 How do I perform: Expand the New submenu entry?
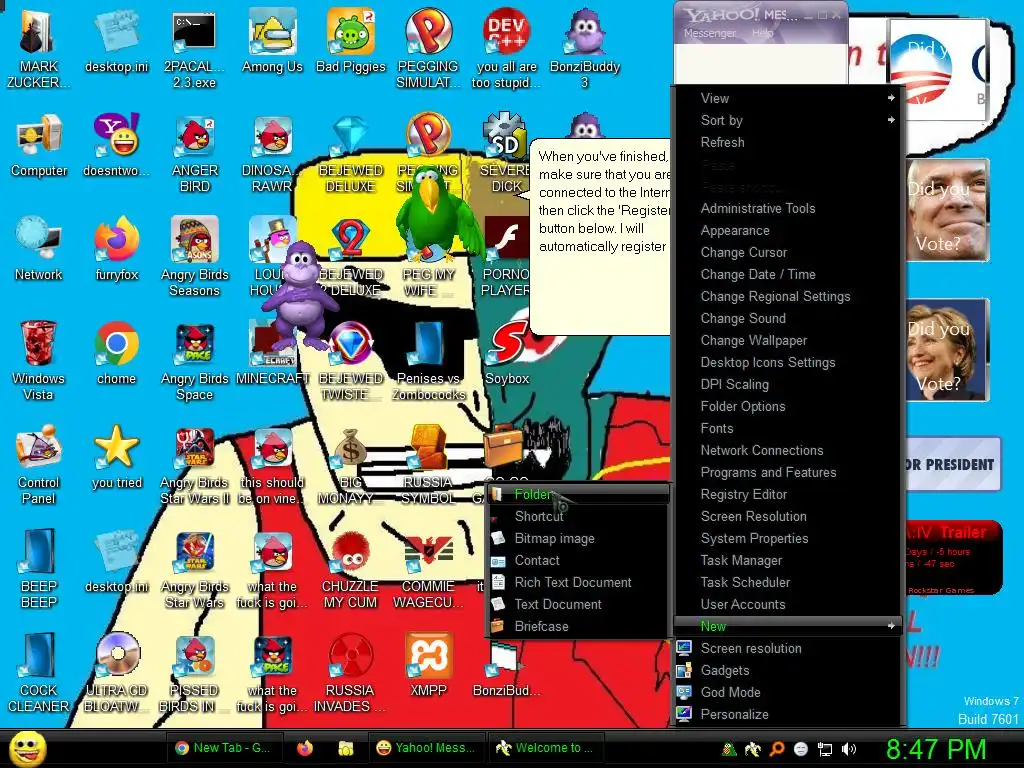(788, 626)
